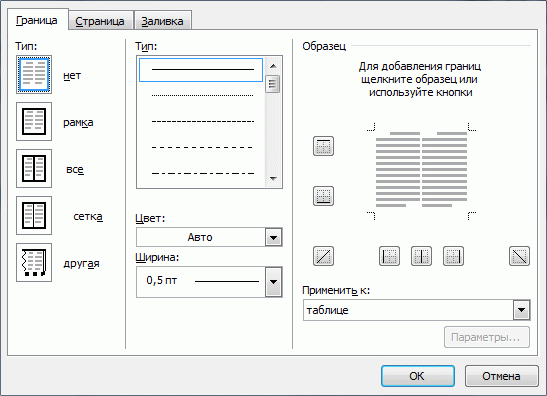Toggle the top border button in preview

[x=323, y=146]
